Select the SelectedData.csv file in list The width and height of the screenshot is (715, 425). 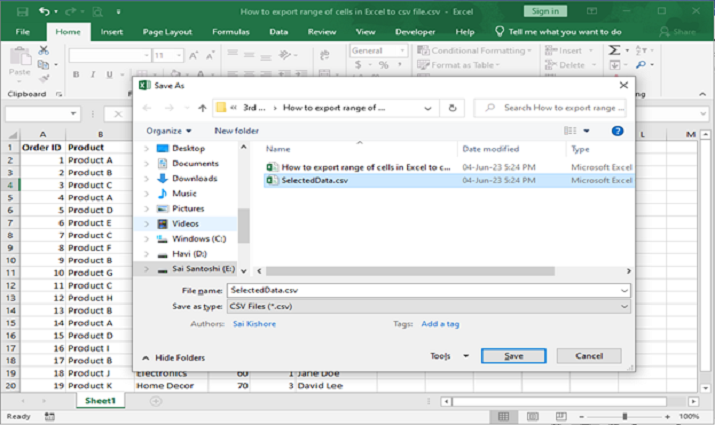[x=449, y=181]
